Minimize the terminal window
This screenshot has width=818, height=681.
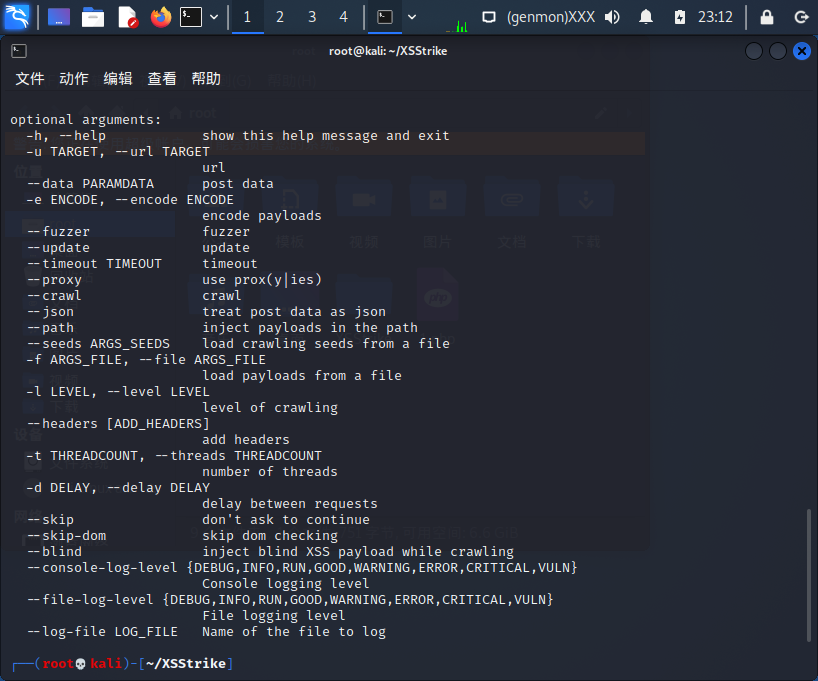tap(754, 51)
